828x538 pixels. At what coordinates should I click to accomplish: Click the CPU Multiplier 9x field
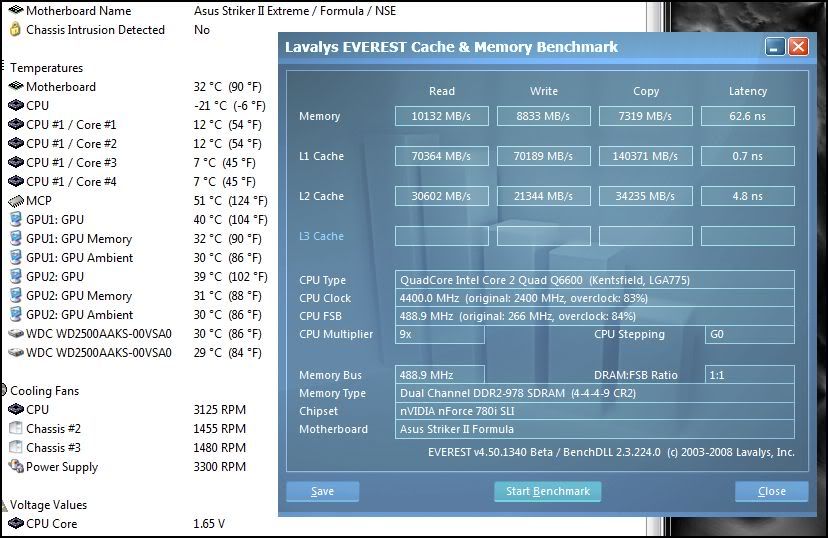click(439, 334)
